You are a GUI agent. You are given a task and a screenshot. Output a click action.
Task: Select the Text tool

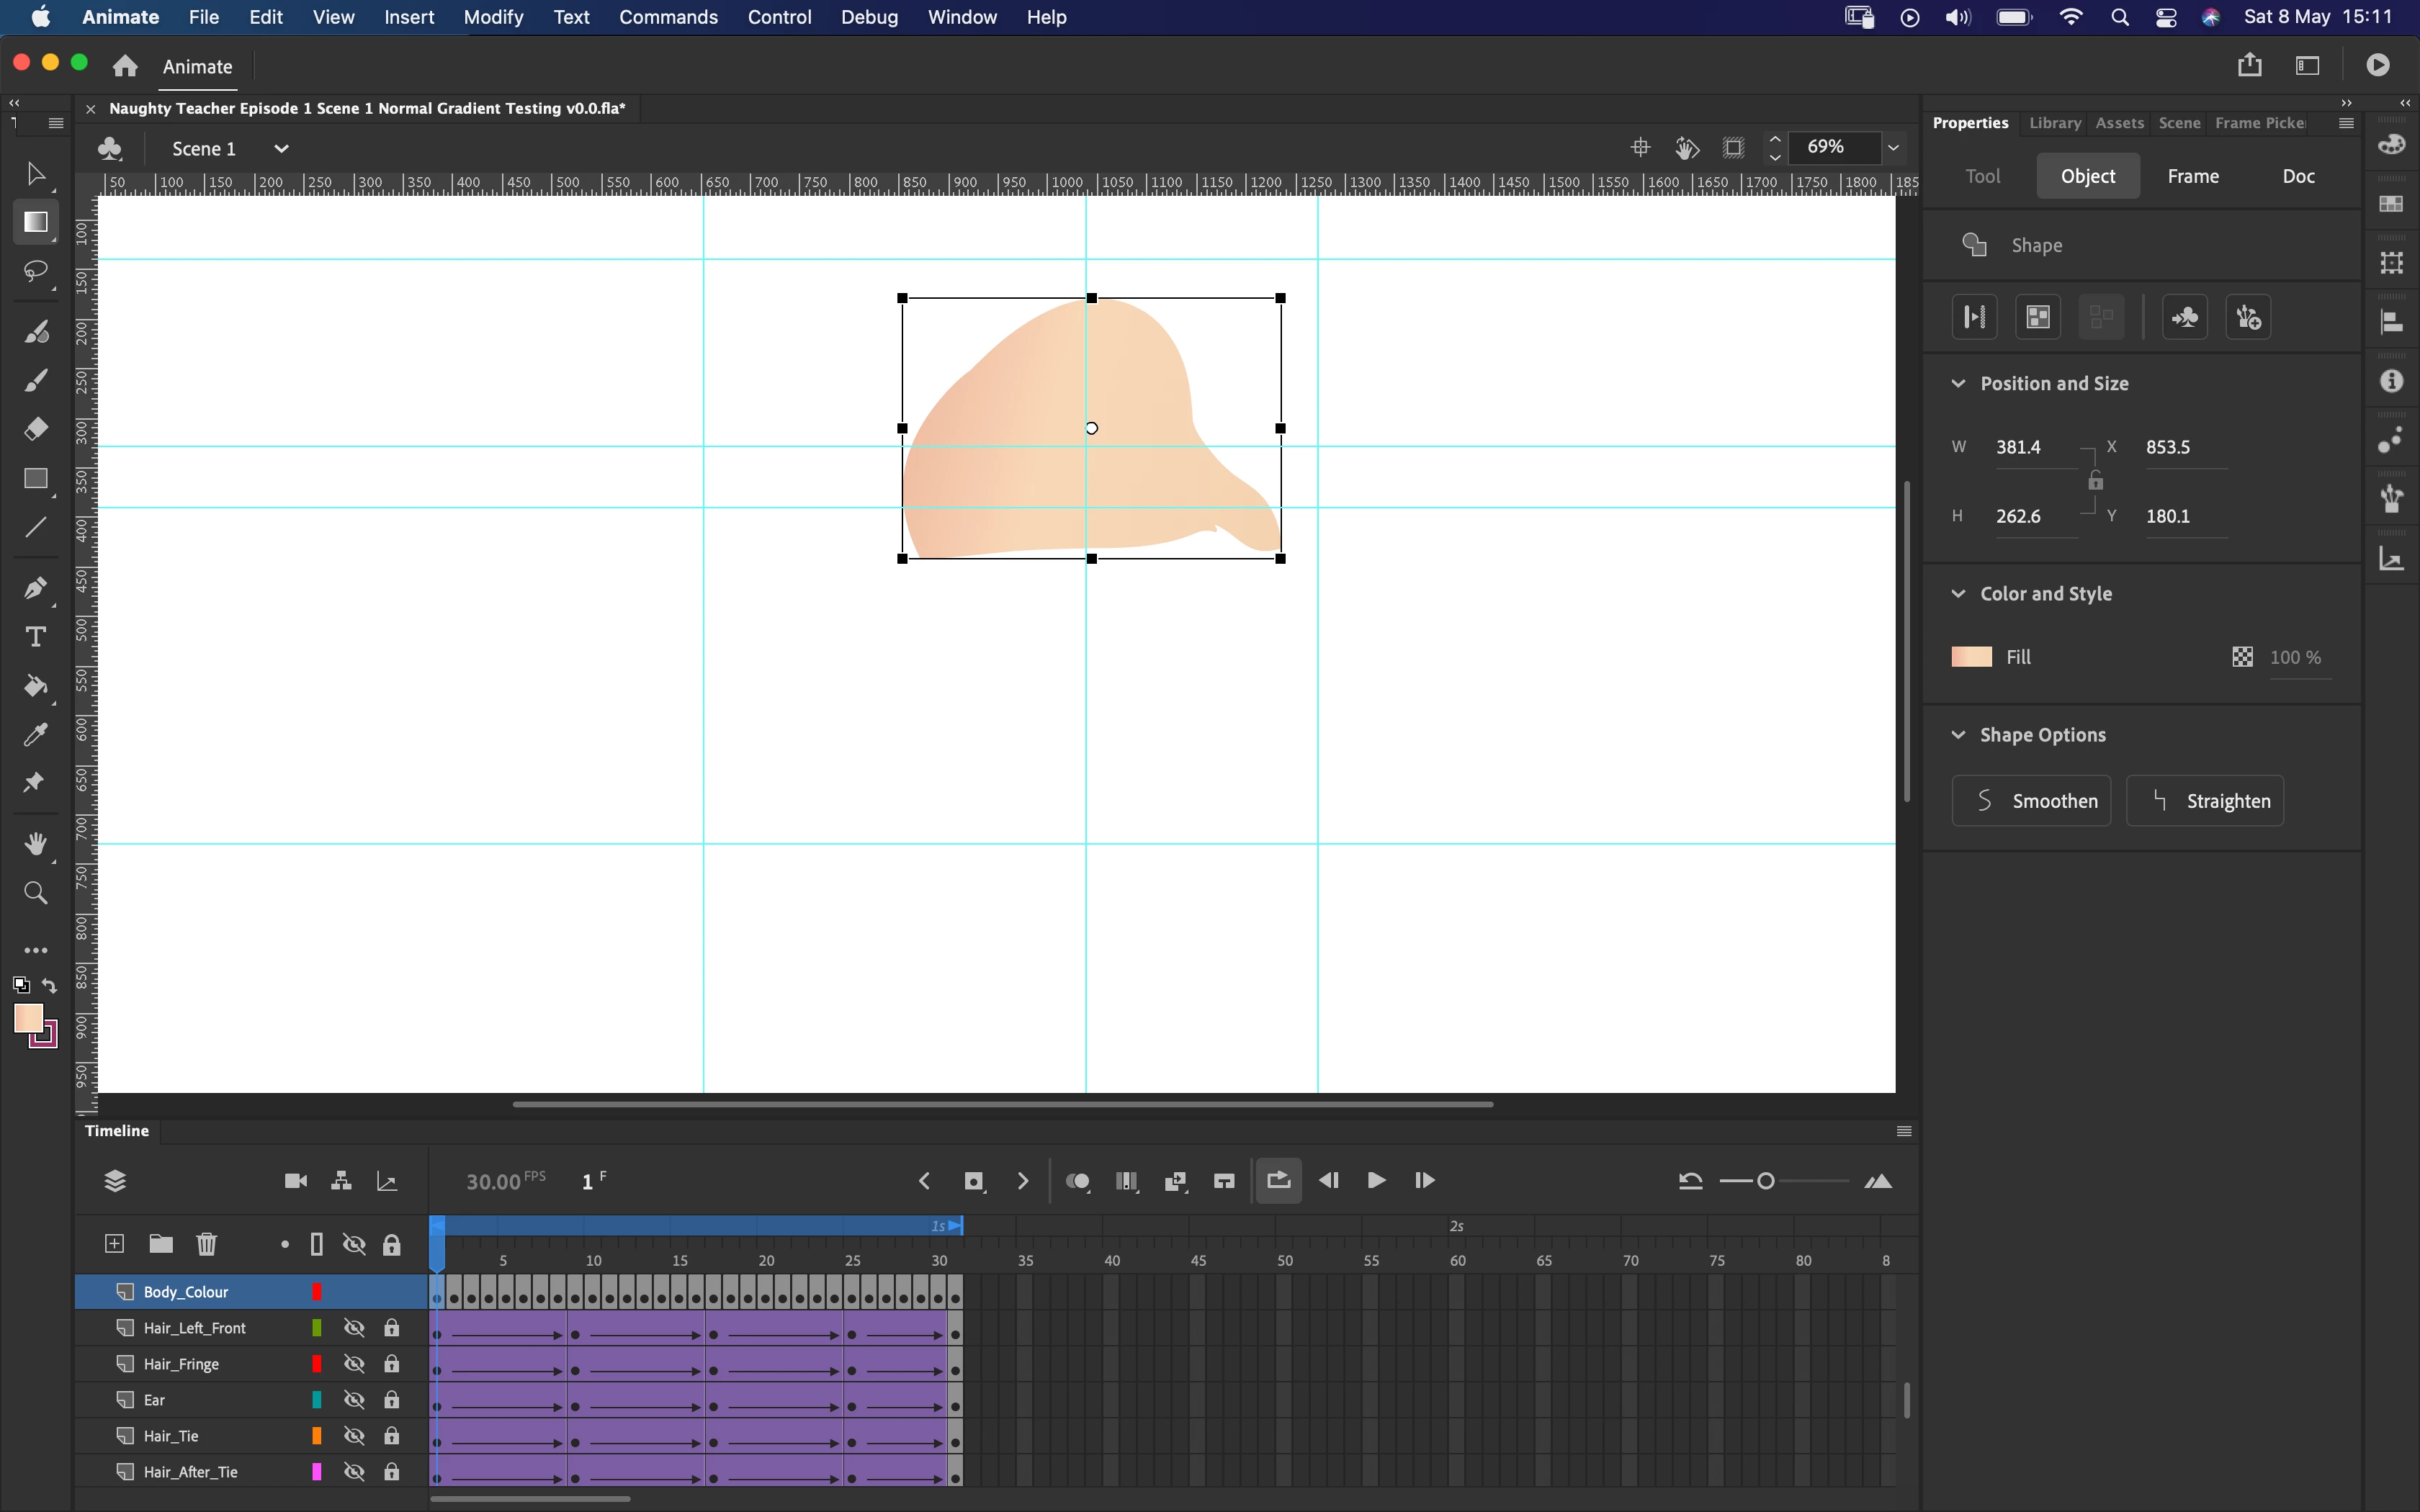(x=36, y=637)
